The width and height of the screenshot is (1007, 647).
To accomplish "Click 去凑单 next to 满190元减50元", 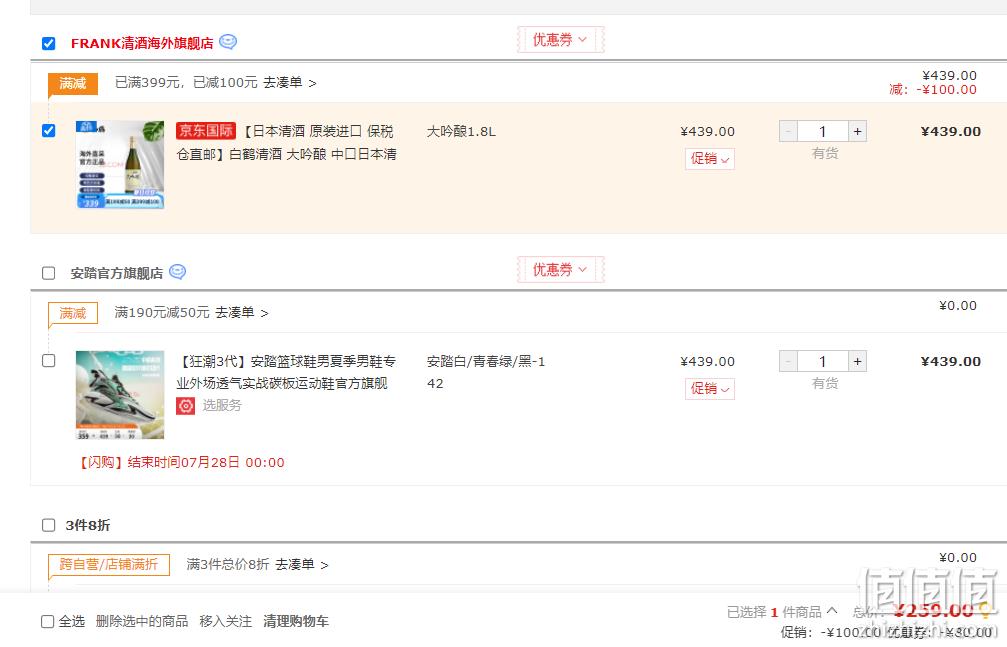I will click(241, 313).
